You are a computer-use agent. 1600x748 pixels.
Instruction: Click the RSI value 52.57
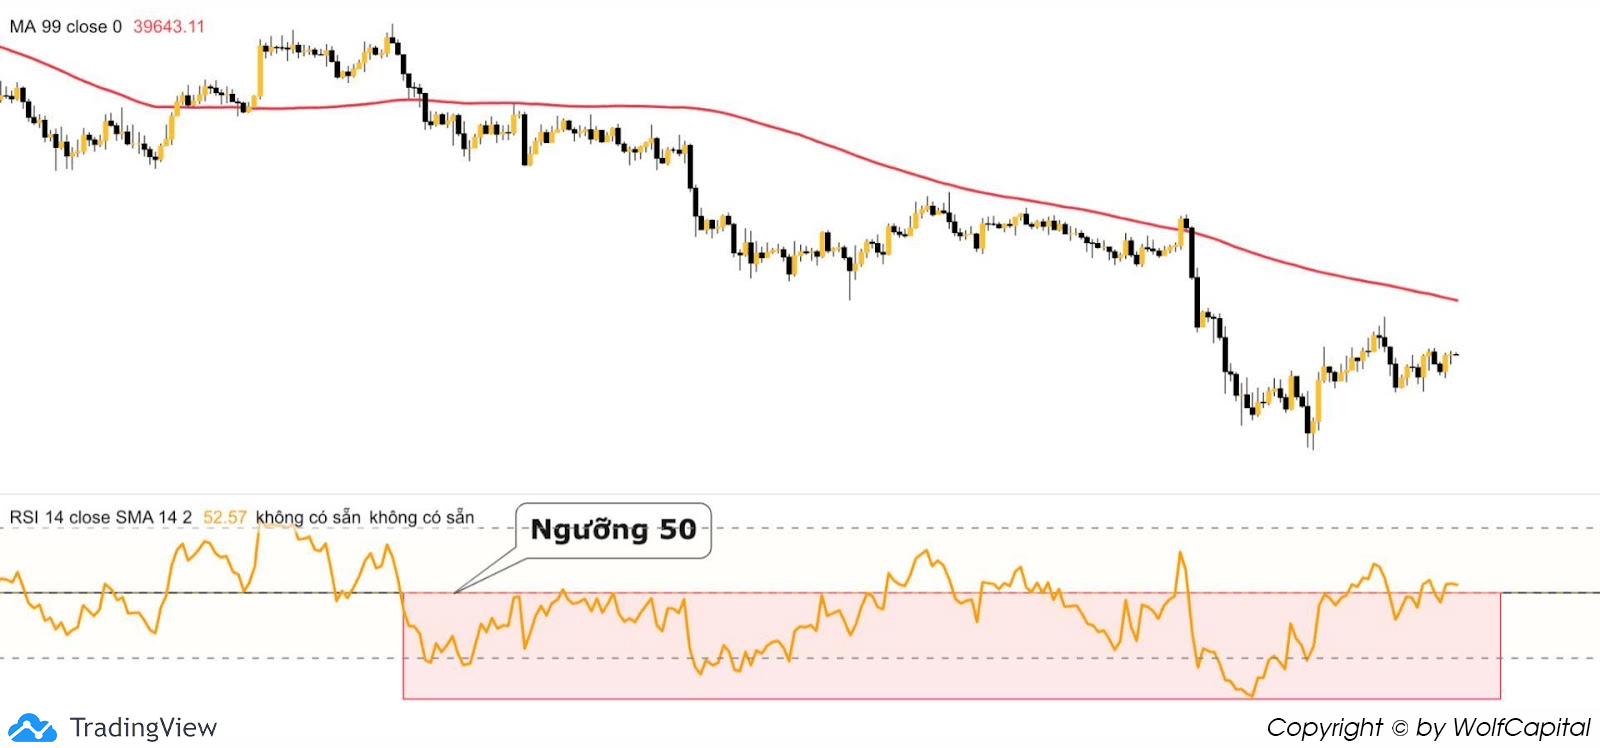[x=225, y=517]
